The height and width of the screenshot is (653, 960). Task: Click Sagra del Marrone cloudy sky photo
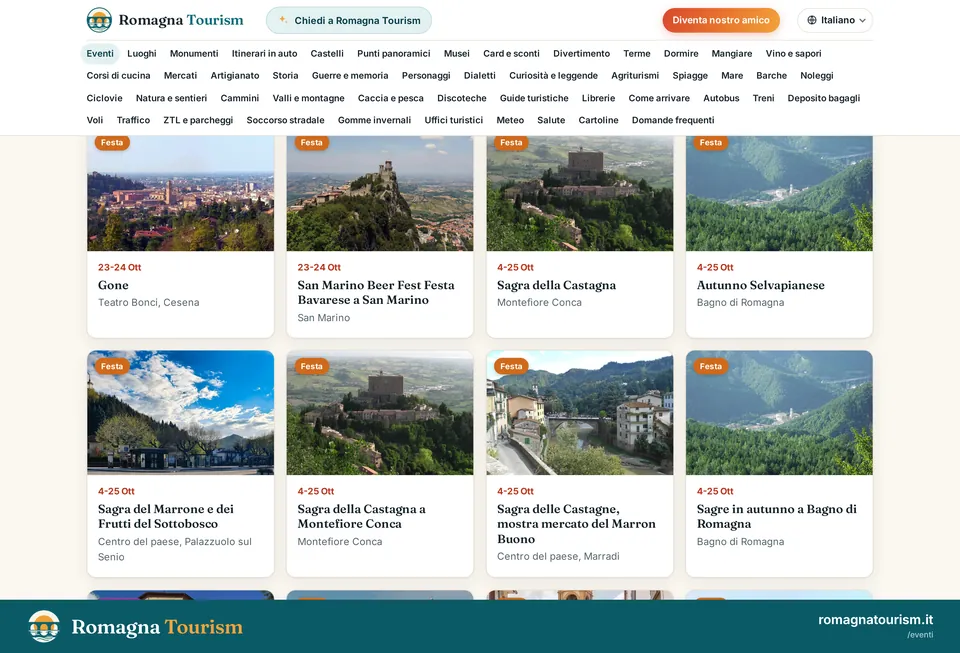[x=181, y=413]
